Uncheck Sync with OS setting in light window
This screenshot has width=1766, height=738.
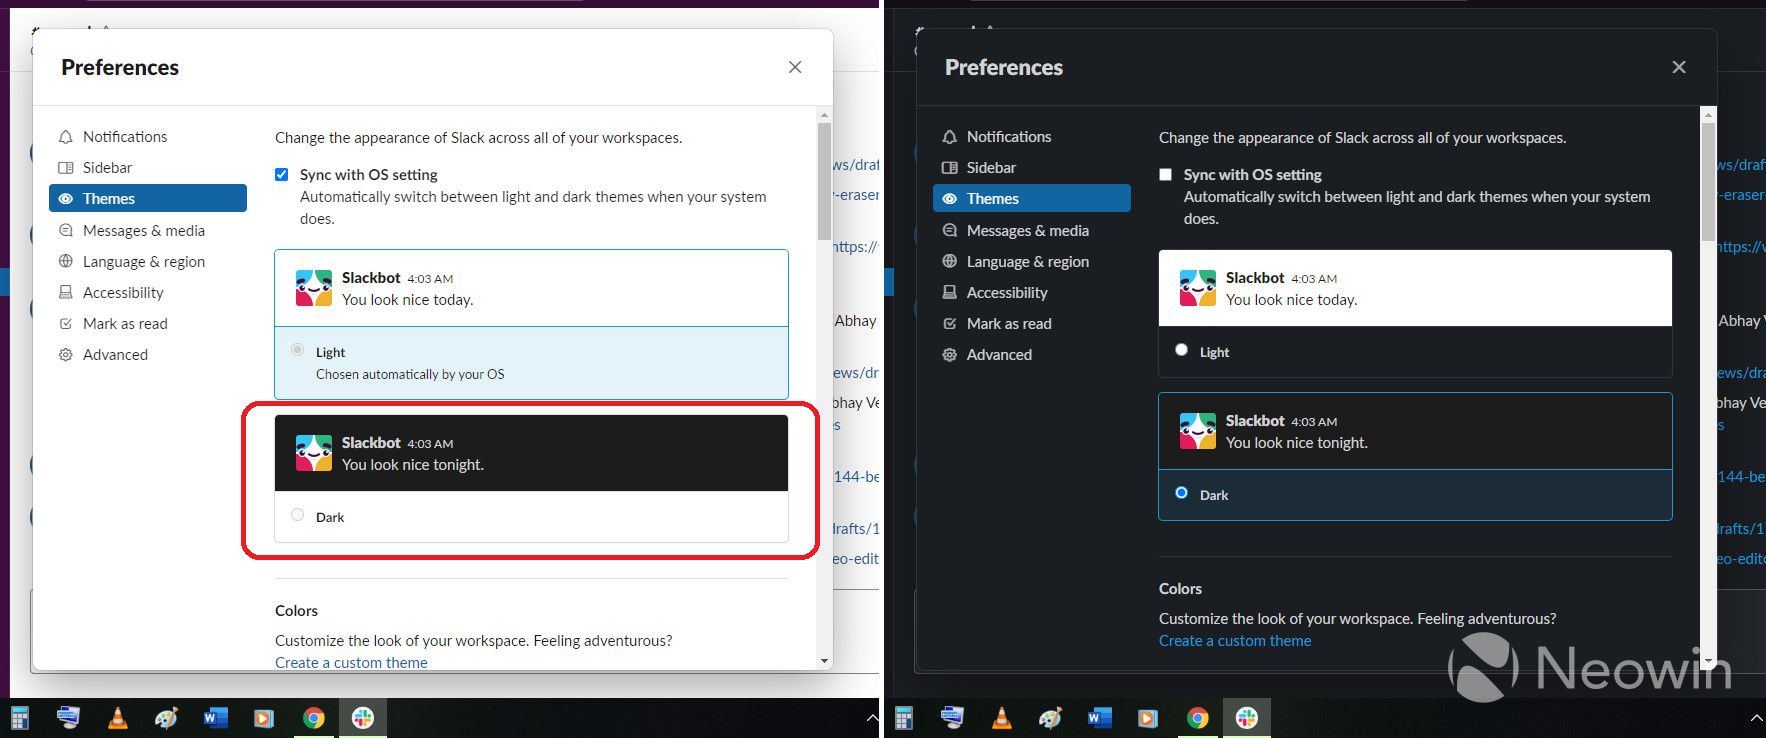tap(282, 174)
